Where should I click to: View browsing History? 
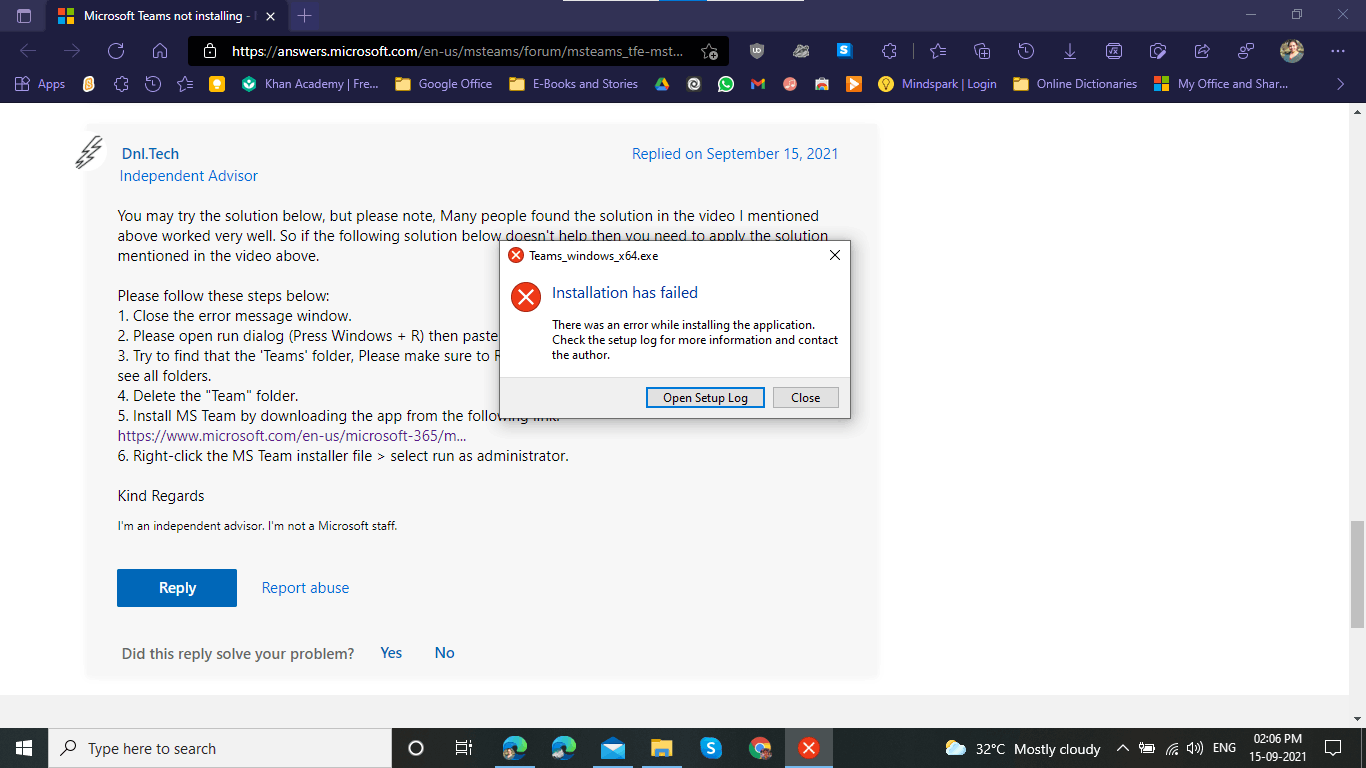click(1026, 51)
